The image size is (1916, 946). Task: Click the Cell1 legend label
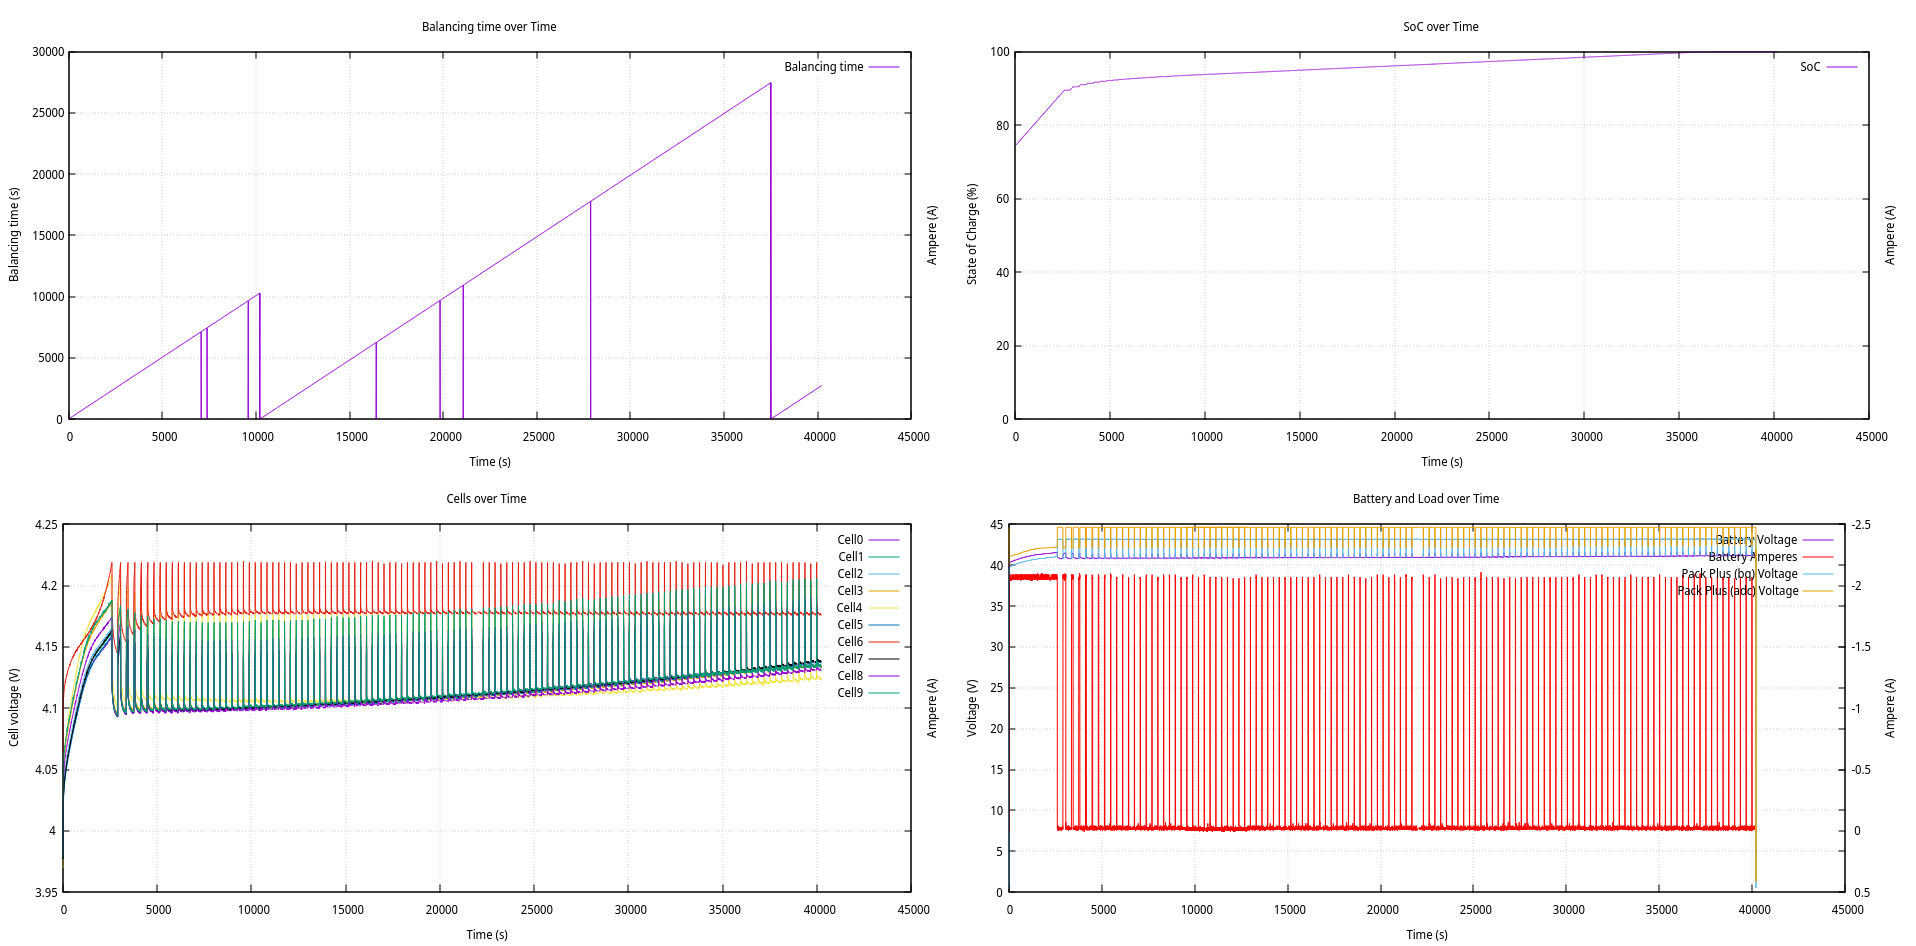click(850, 557)
